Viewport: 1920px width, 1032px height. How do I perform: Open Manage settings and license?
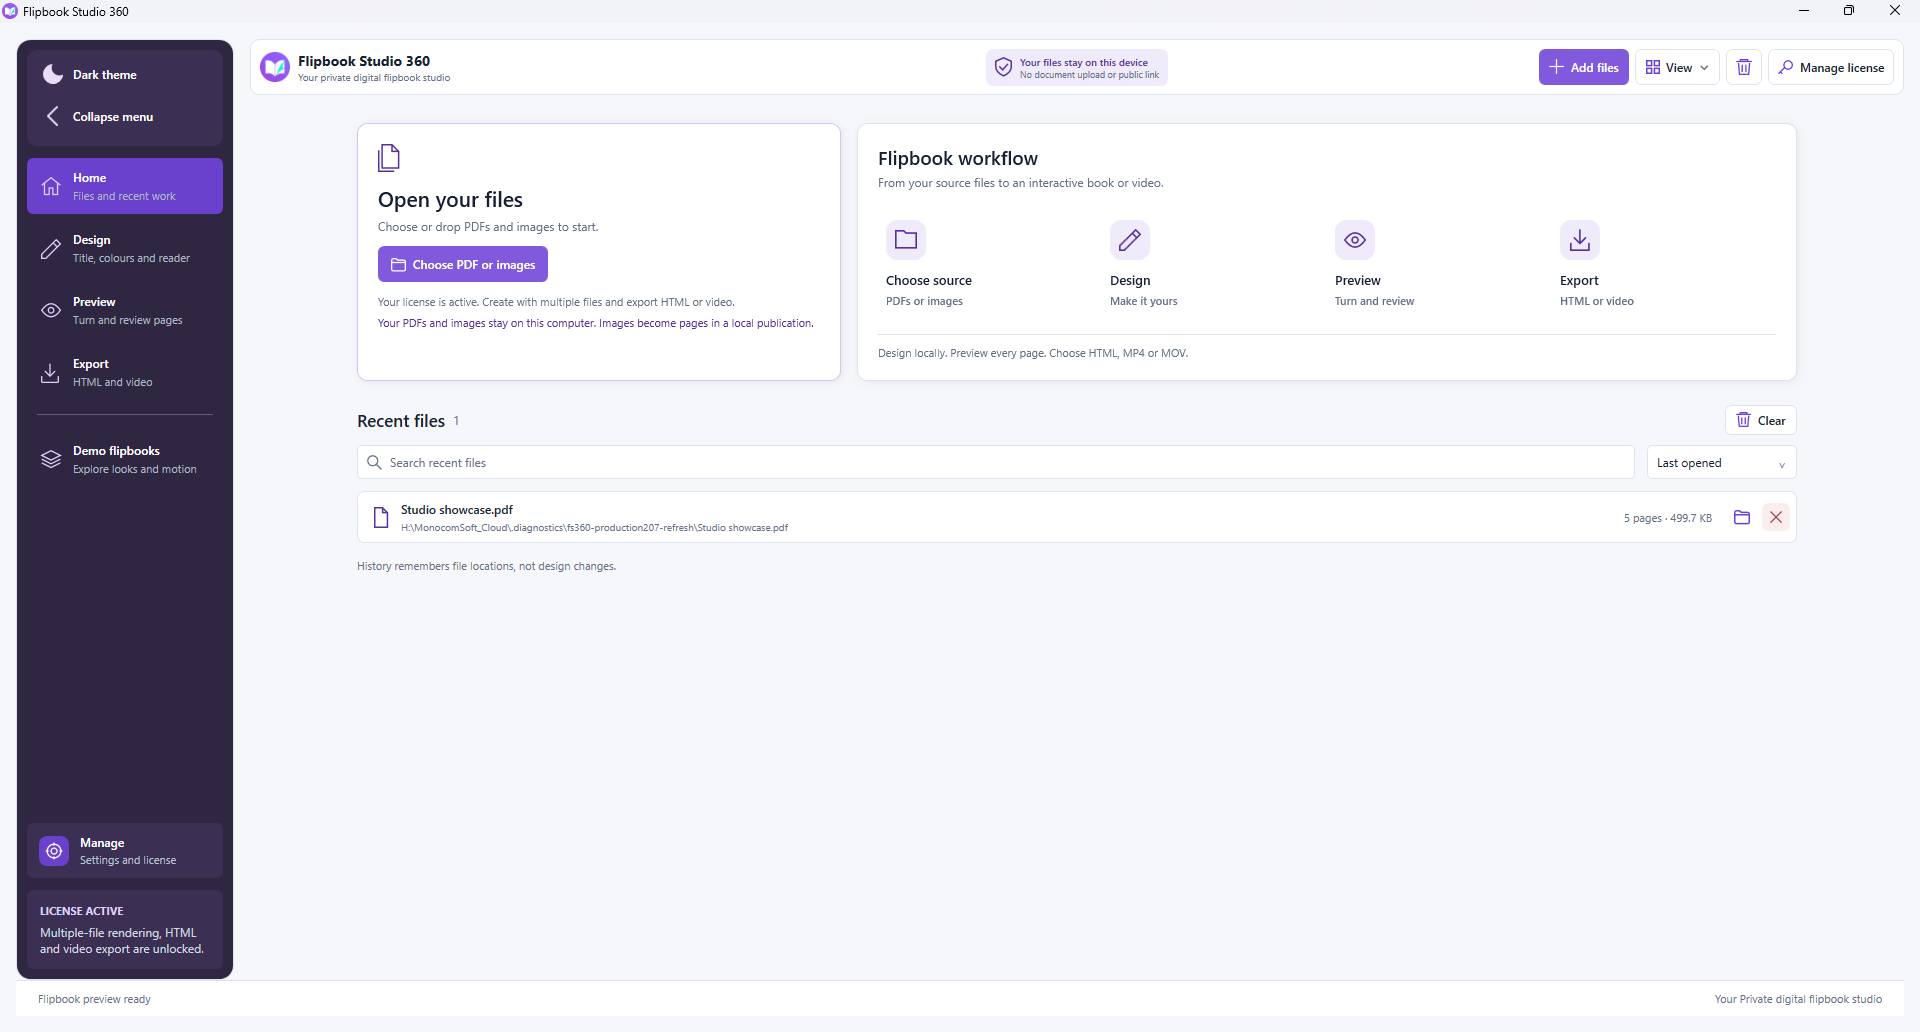125,851
